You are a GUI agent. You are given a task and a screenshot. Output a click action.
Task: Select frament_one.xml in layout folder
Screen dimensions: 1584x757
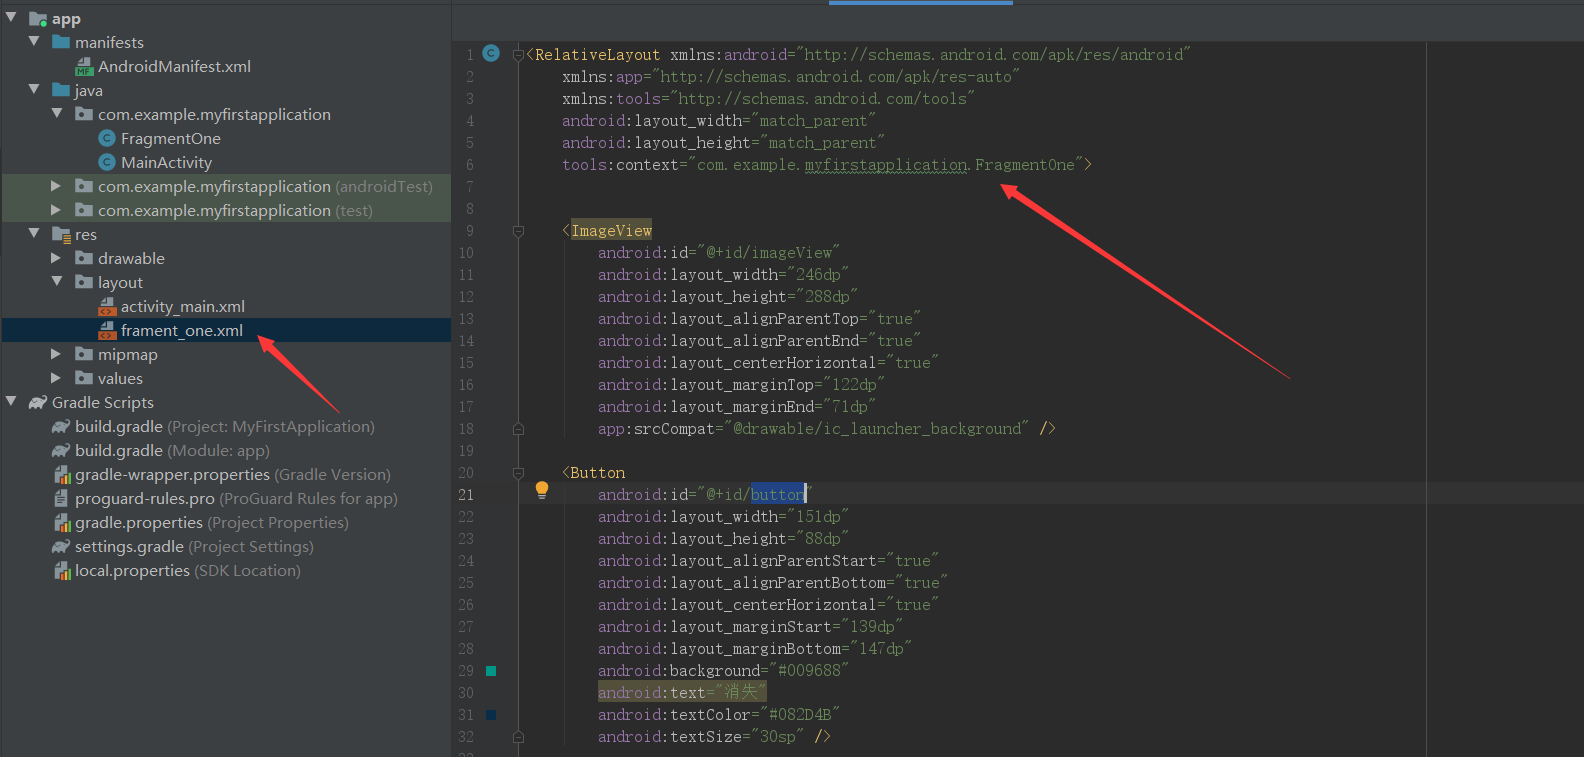click(182, 331)
